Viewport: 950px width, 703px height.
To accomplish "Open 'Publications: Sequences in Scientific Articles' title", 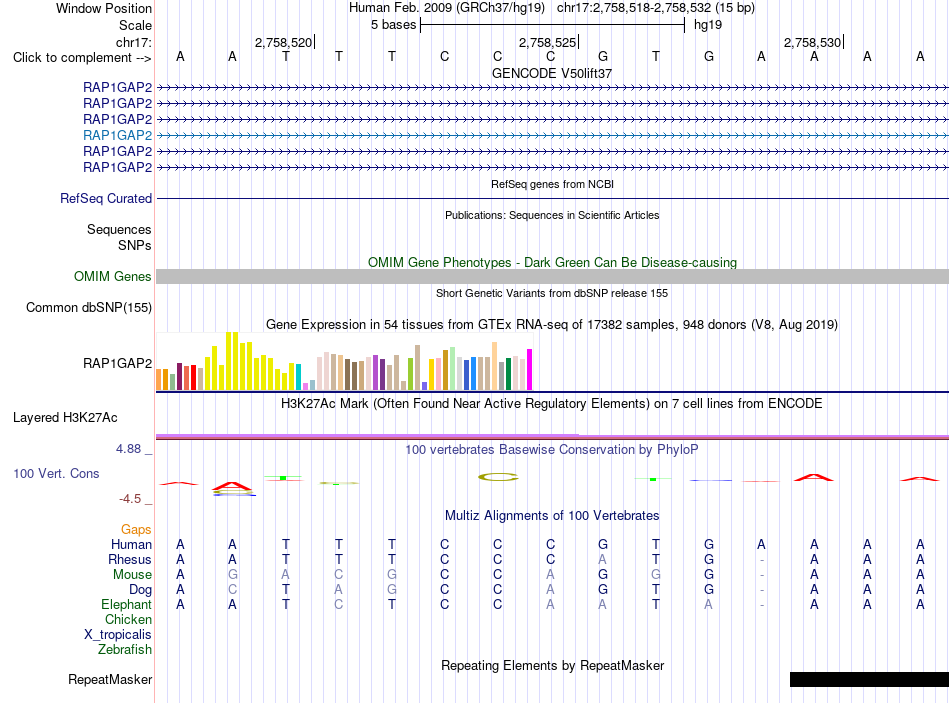I will [552, 215].
